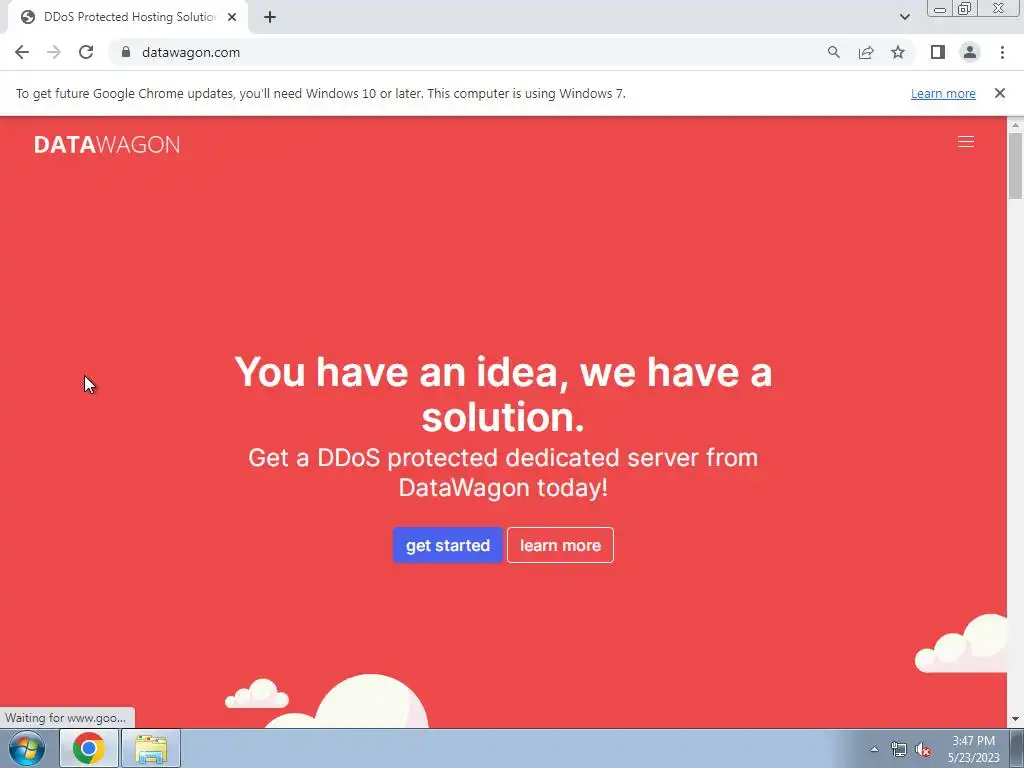Click the Chrome icon on the taskbar
The height and width of the screenshot is (768, 1024).
89,748
